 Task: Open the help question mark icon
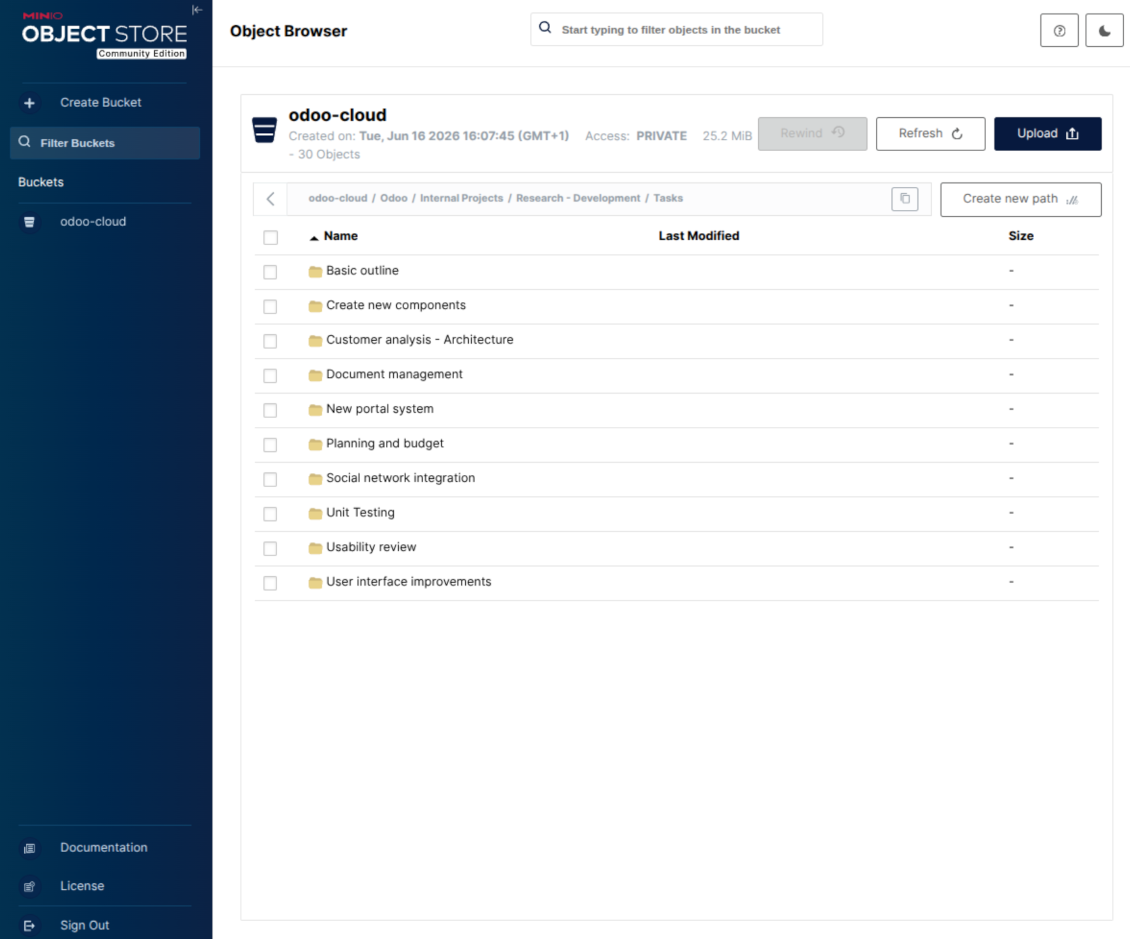[1059, 30]
